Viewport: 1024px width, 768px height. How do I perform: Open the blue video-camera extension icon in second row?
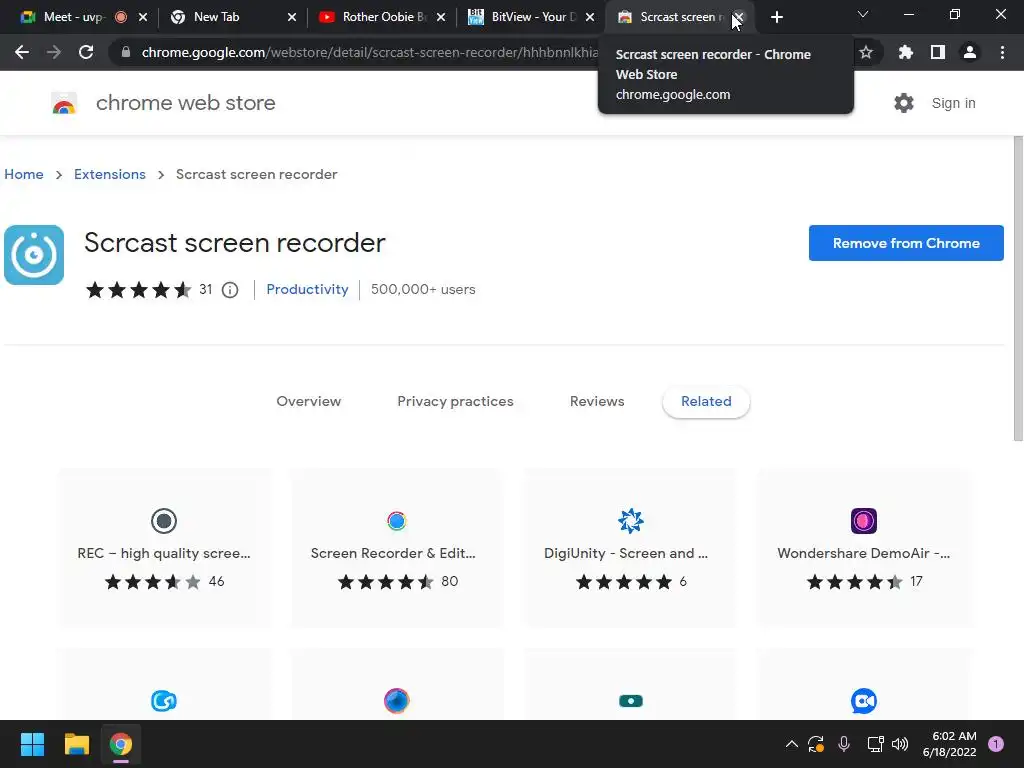pyautogui.click(x=863, y=701)
